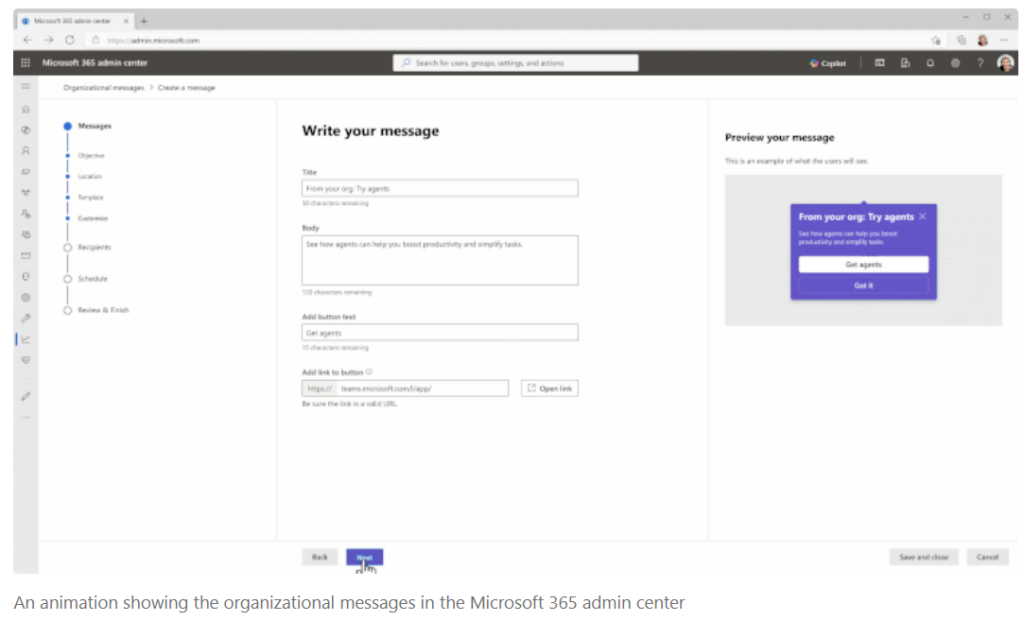The image size is (1024, 621).
Task: Open the app launcher waffle icon
Action: [x=25, y=63]
